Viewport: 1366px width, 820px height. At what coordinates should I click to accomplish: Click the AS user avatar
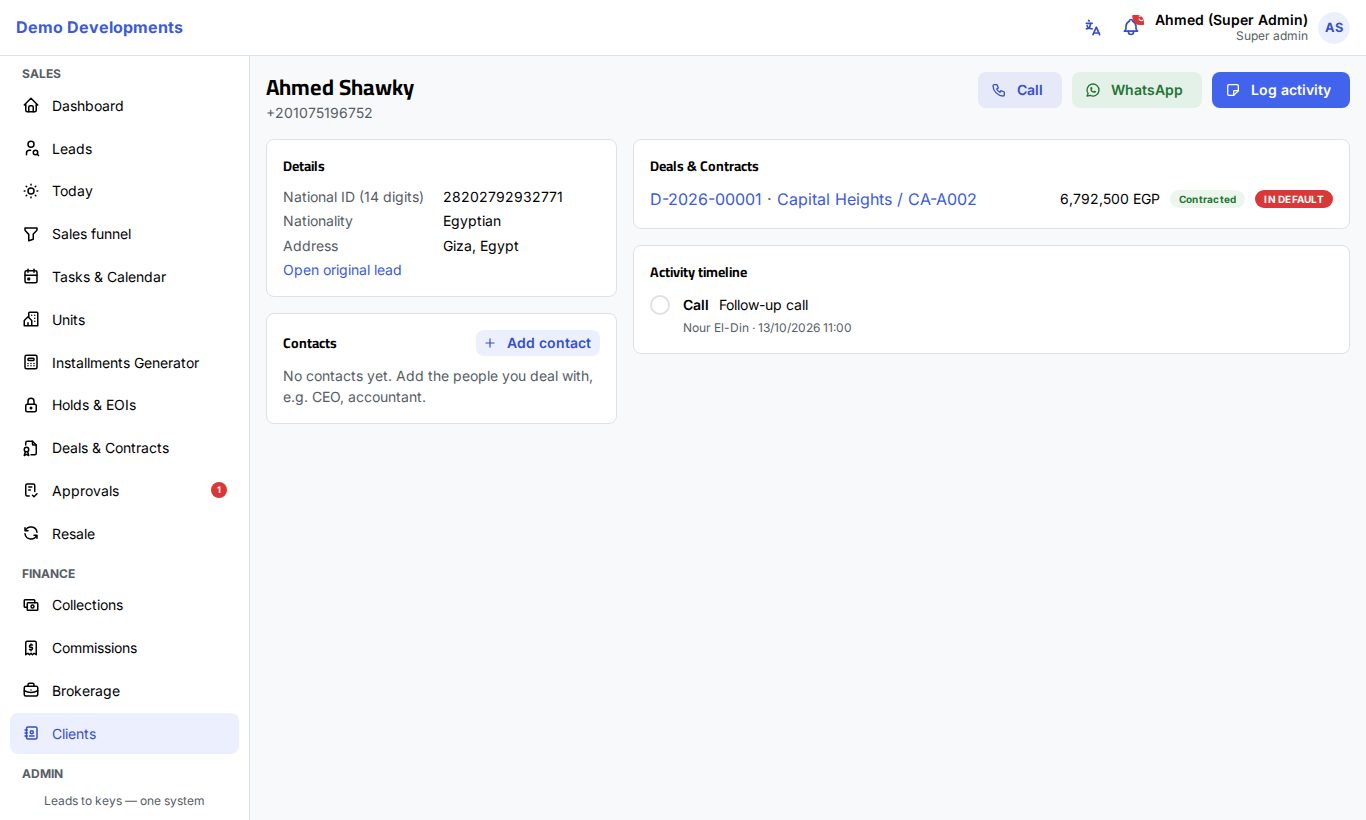pos(1334,28)
